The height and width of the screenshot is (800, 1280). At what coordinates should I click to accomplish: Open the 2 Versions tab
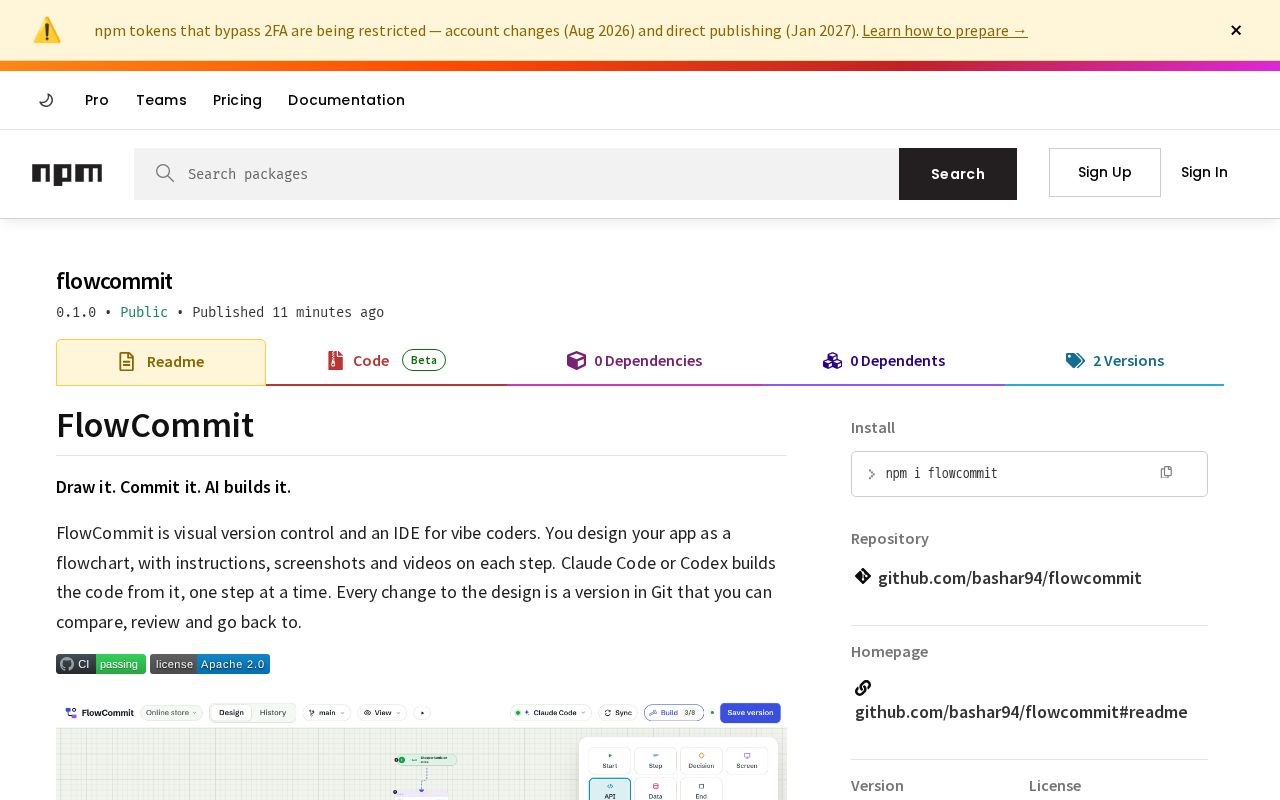pyautogui.click(x=1114, y=361)
